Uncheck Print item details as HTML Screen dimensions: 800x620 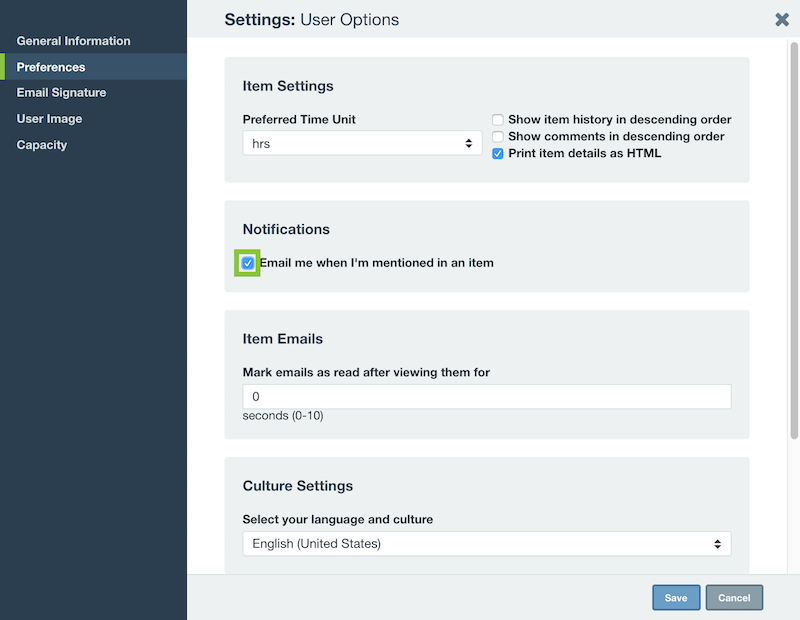(x=497, y=154)
